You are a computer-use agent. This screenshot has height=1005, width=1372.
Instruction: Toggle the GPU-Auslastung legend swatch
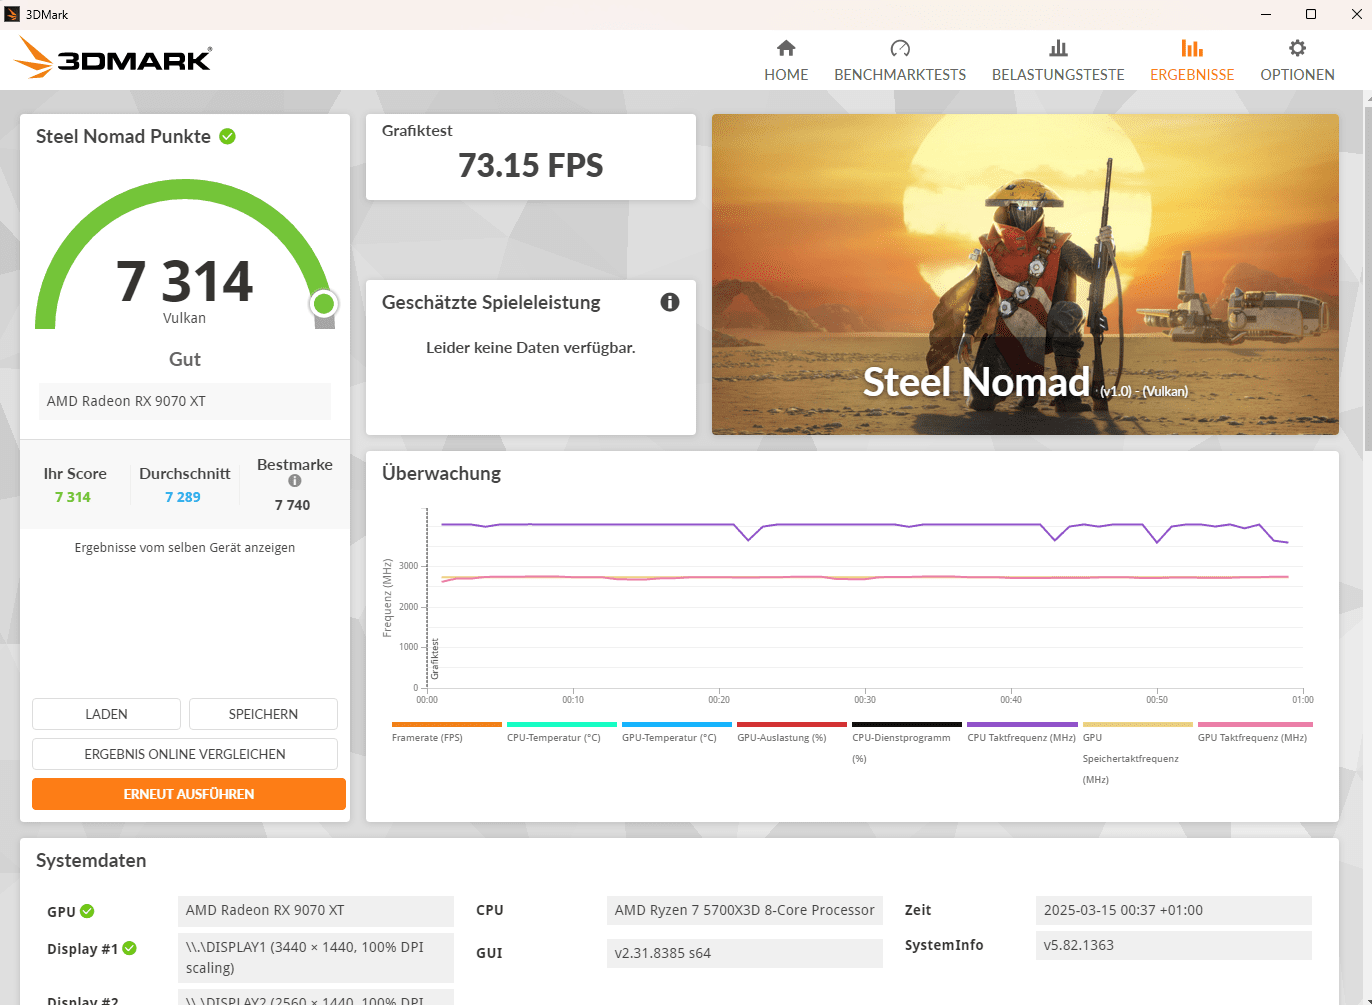click(791, 724)
